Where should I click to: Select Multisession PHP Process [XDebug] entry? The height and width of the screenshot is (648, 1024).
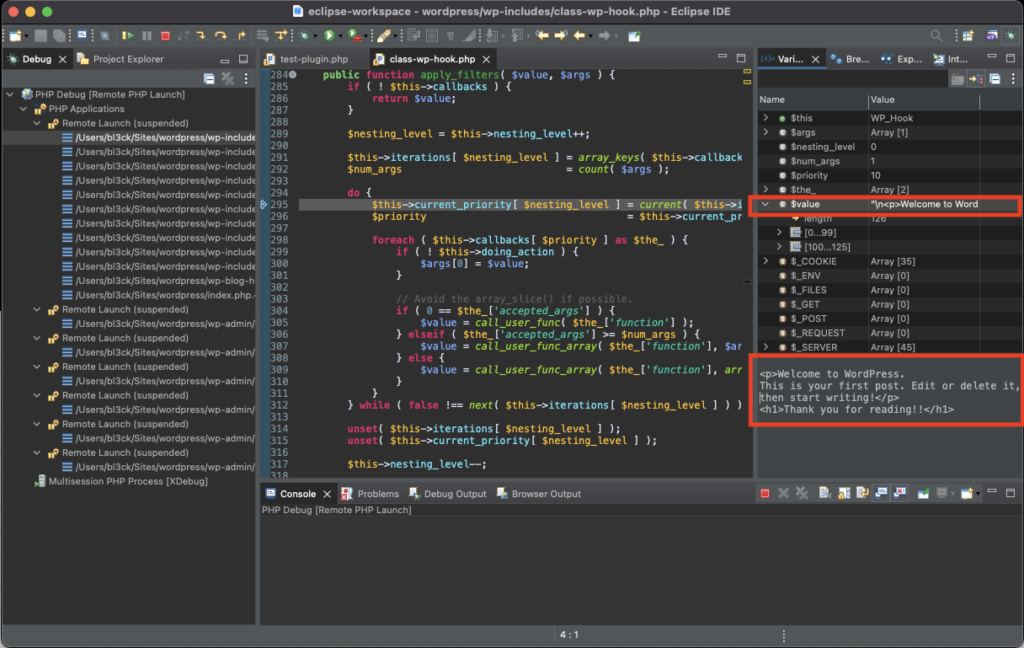121,481
